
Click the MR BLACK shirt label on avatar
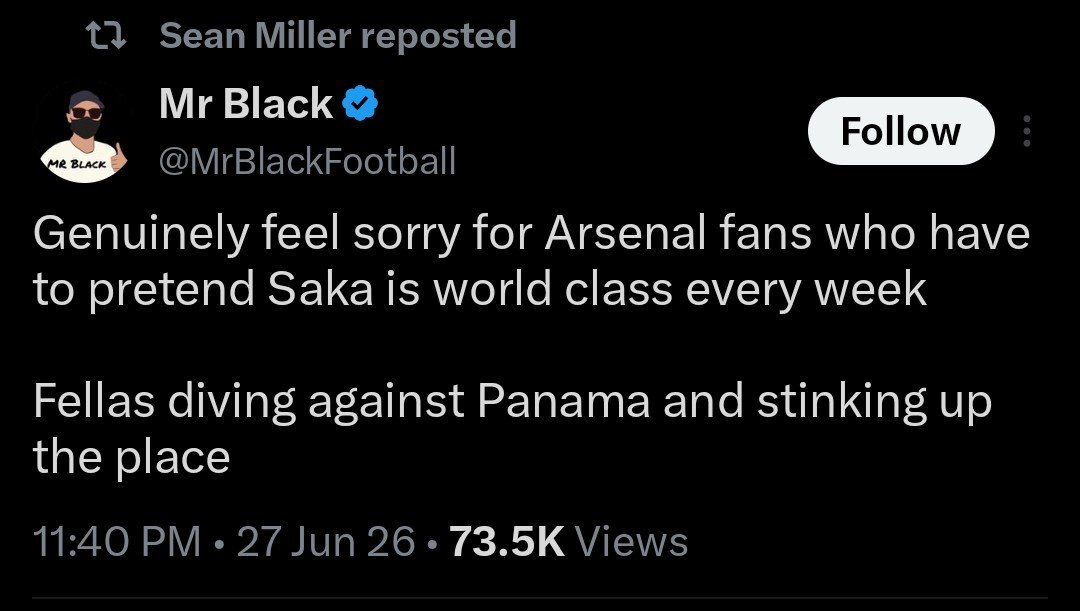coord(76,164)
